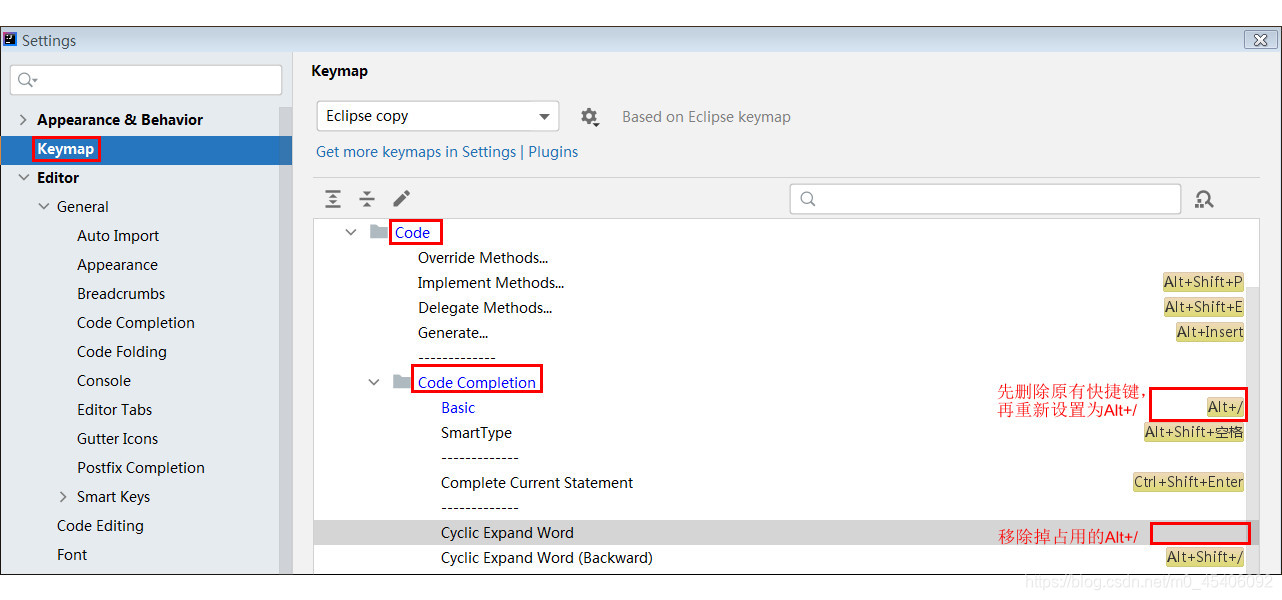Viewport: 1282px width, 600px height.
Task: Click the Plugins link
Action: (553, 152)
